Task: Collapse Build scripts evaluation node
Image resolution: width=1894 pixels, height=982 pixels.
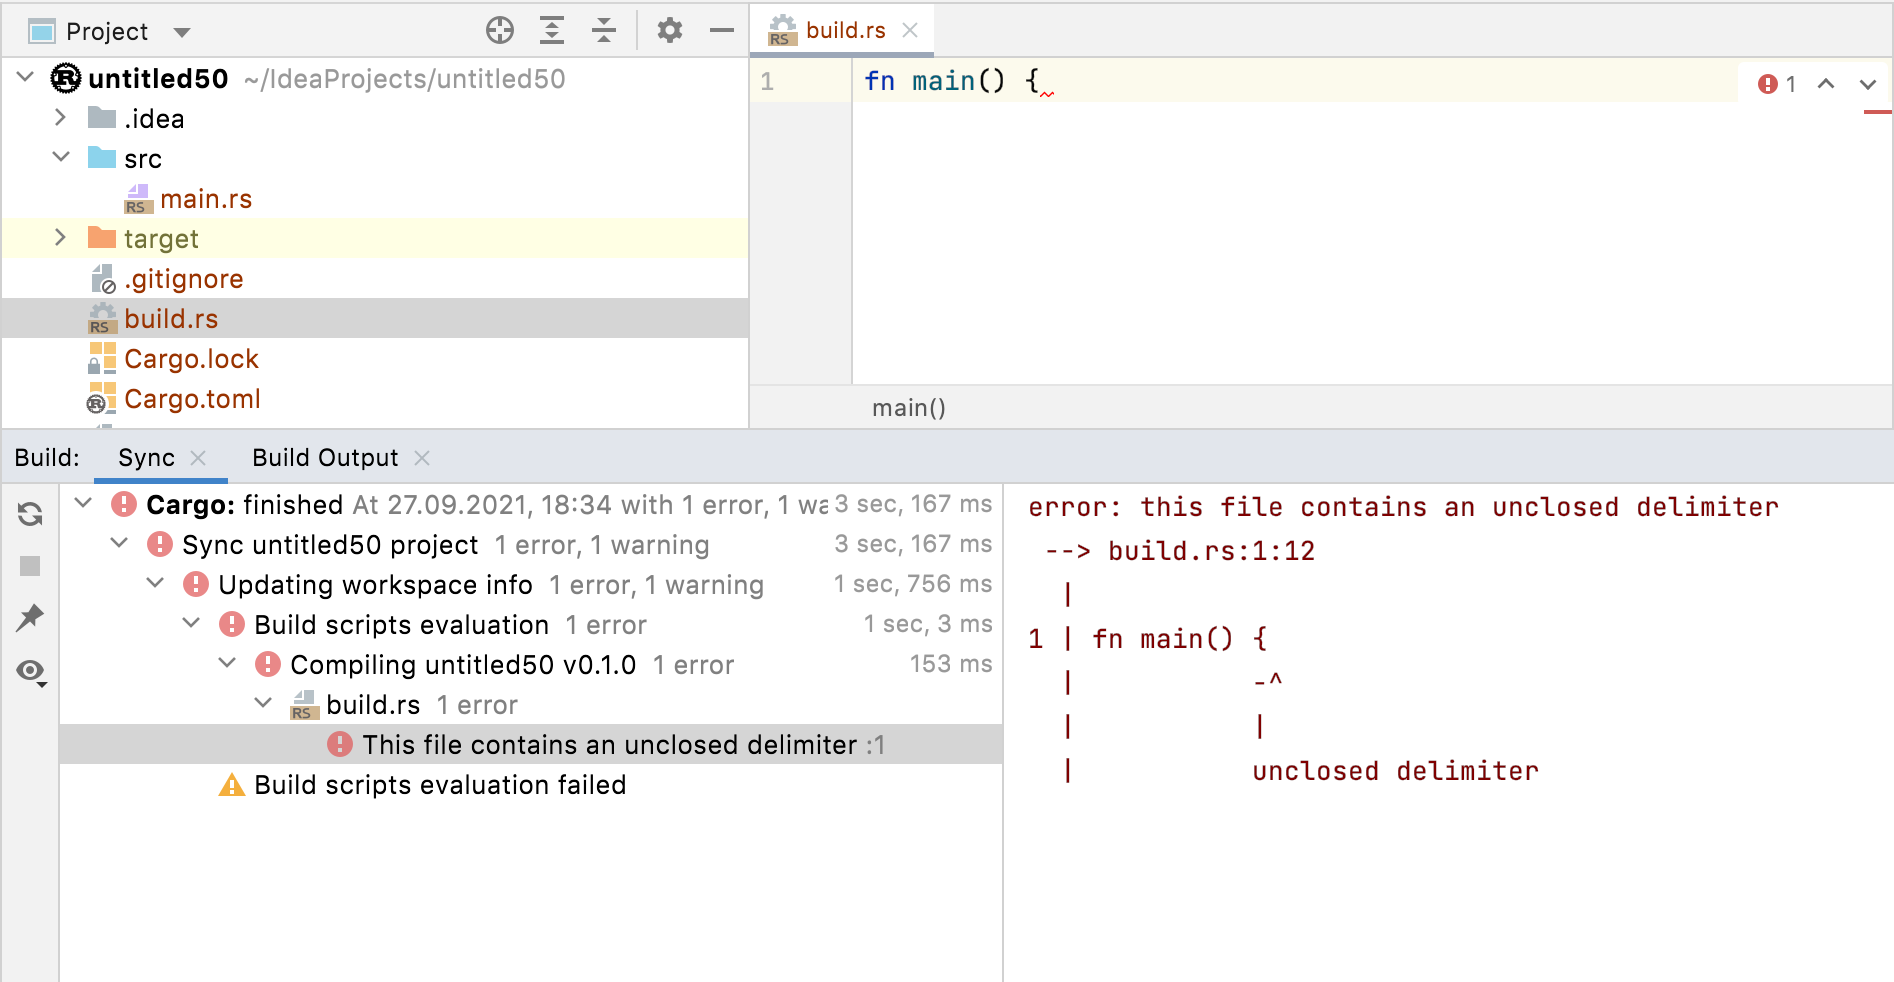Action: tap(192, 623)
